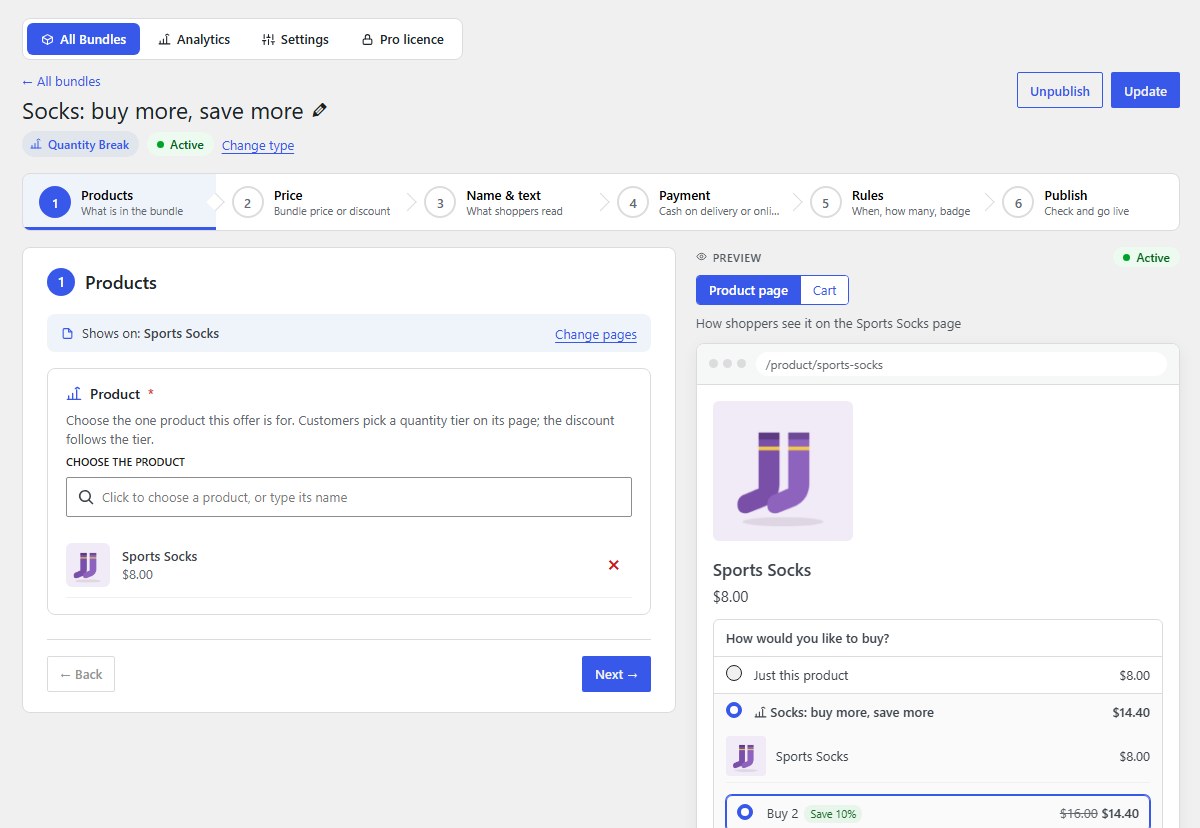Click the Update button
This screenshot has width=1200, height=828.
[1145, 90]
